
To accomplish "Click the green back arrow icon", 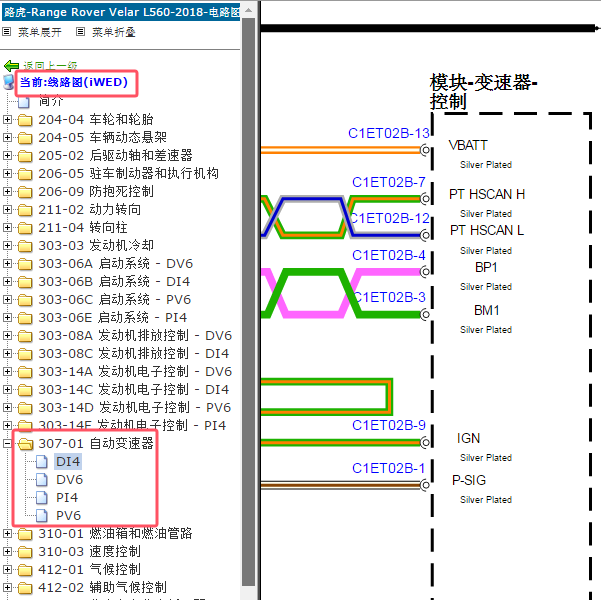I will point(11,66).
